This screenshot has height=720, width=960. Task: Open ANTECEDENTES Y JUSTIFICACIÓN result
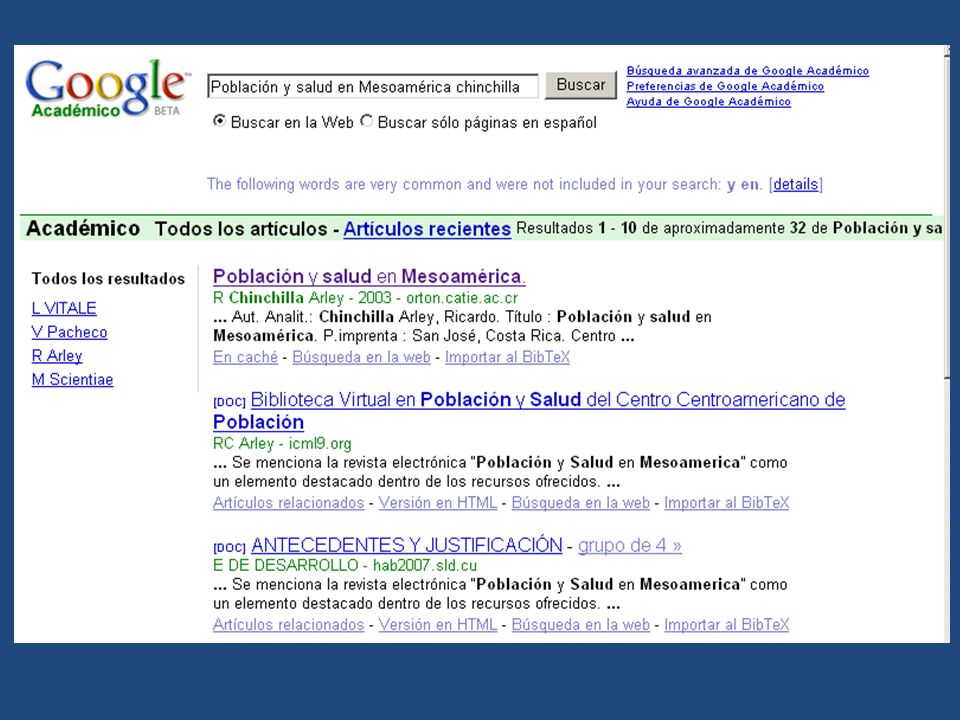coord(407,544)
